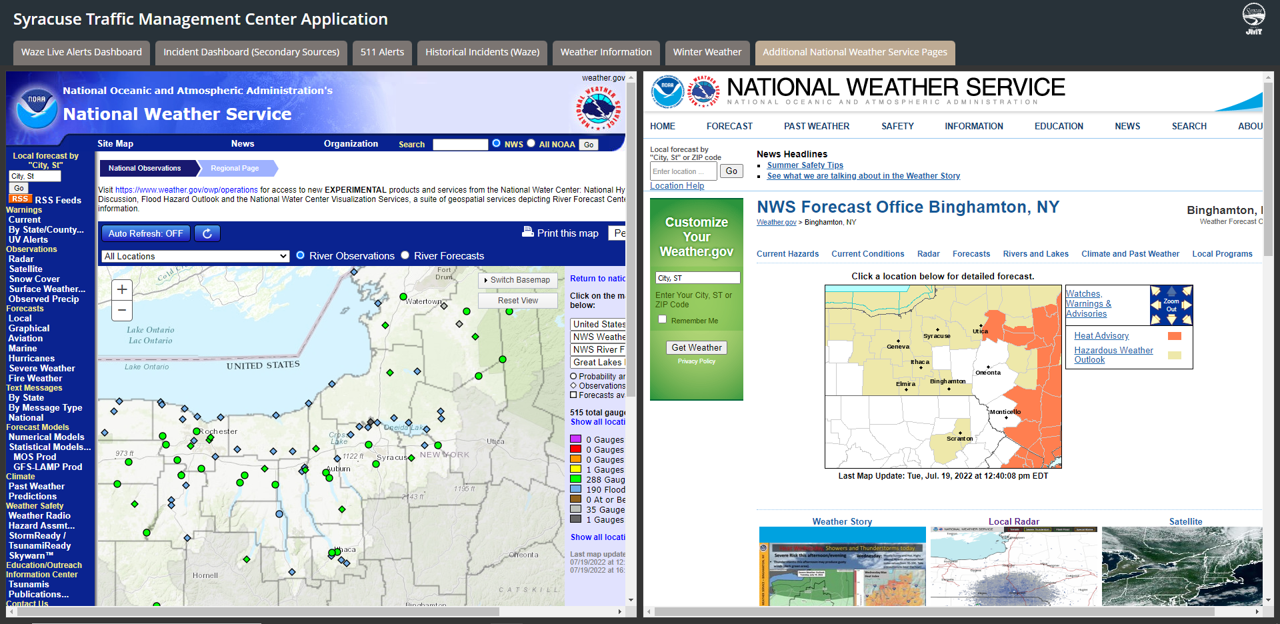Toggle the Auto Refresh: OFF button
This screenshot has height=624, width=1280.
coord(146,233)
